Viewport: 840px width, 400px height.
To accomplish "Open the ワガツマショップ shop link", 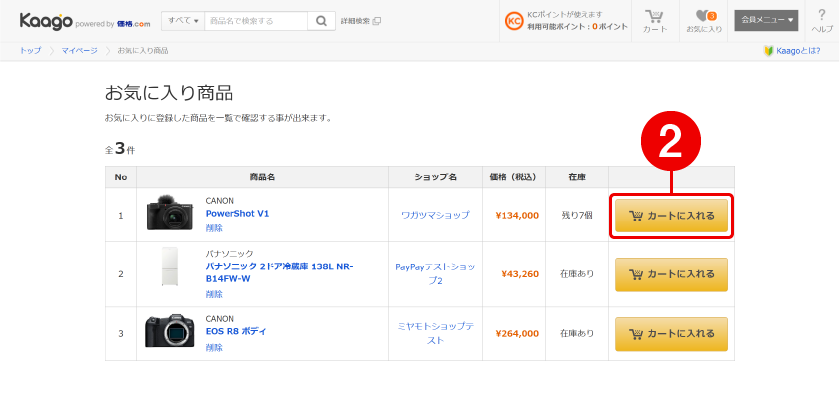I will (435, 215).
